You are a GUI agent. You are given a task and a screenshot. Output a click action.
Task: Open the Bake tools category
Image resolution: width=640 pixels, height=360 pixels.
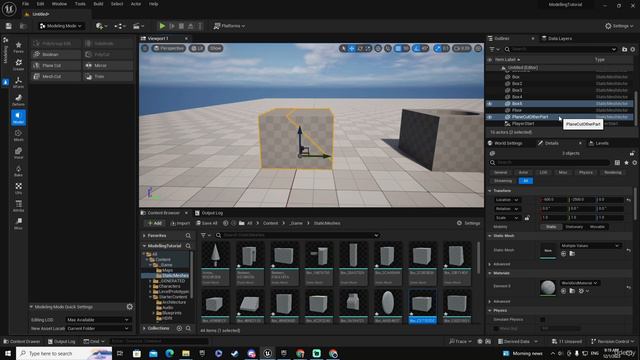(x=18, y=170)
